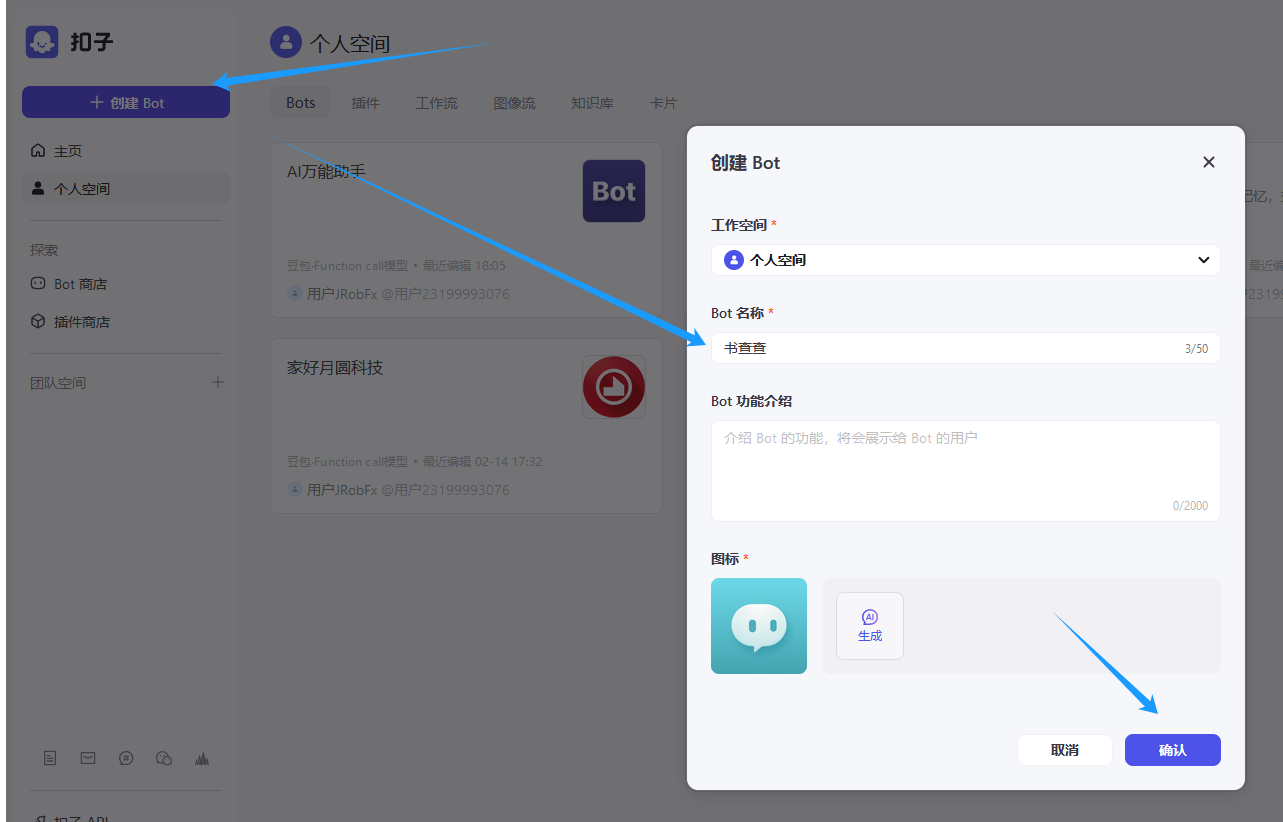Click the document icon in sidebar footer
Screen dimensions: 1283x822
(50, 758)
